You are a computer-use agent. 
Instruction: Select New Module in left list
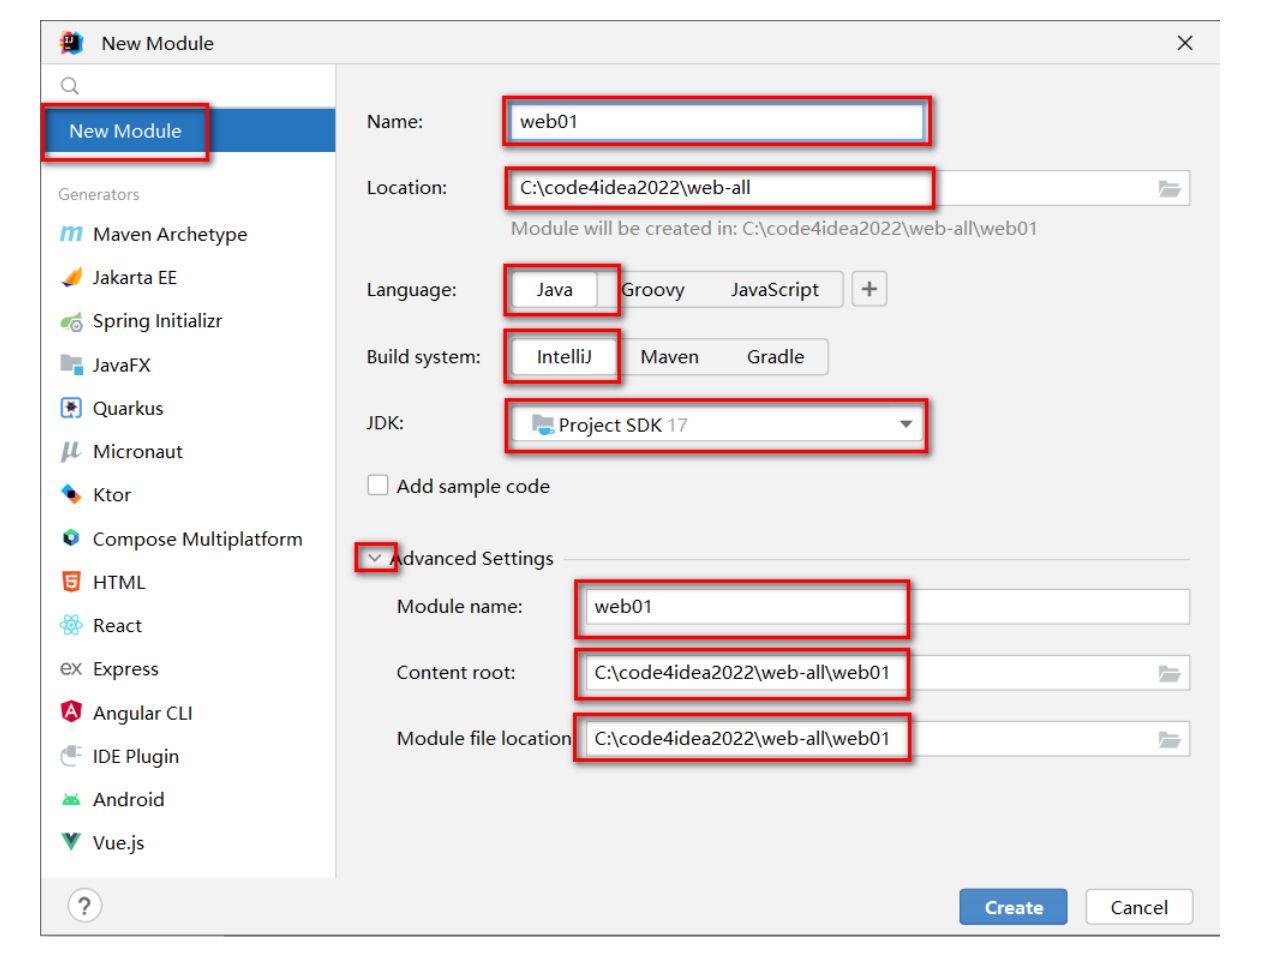click(188, 131)
